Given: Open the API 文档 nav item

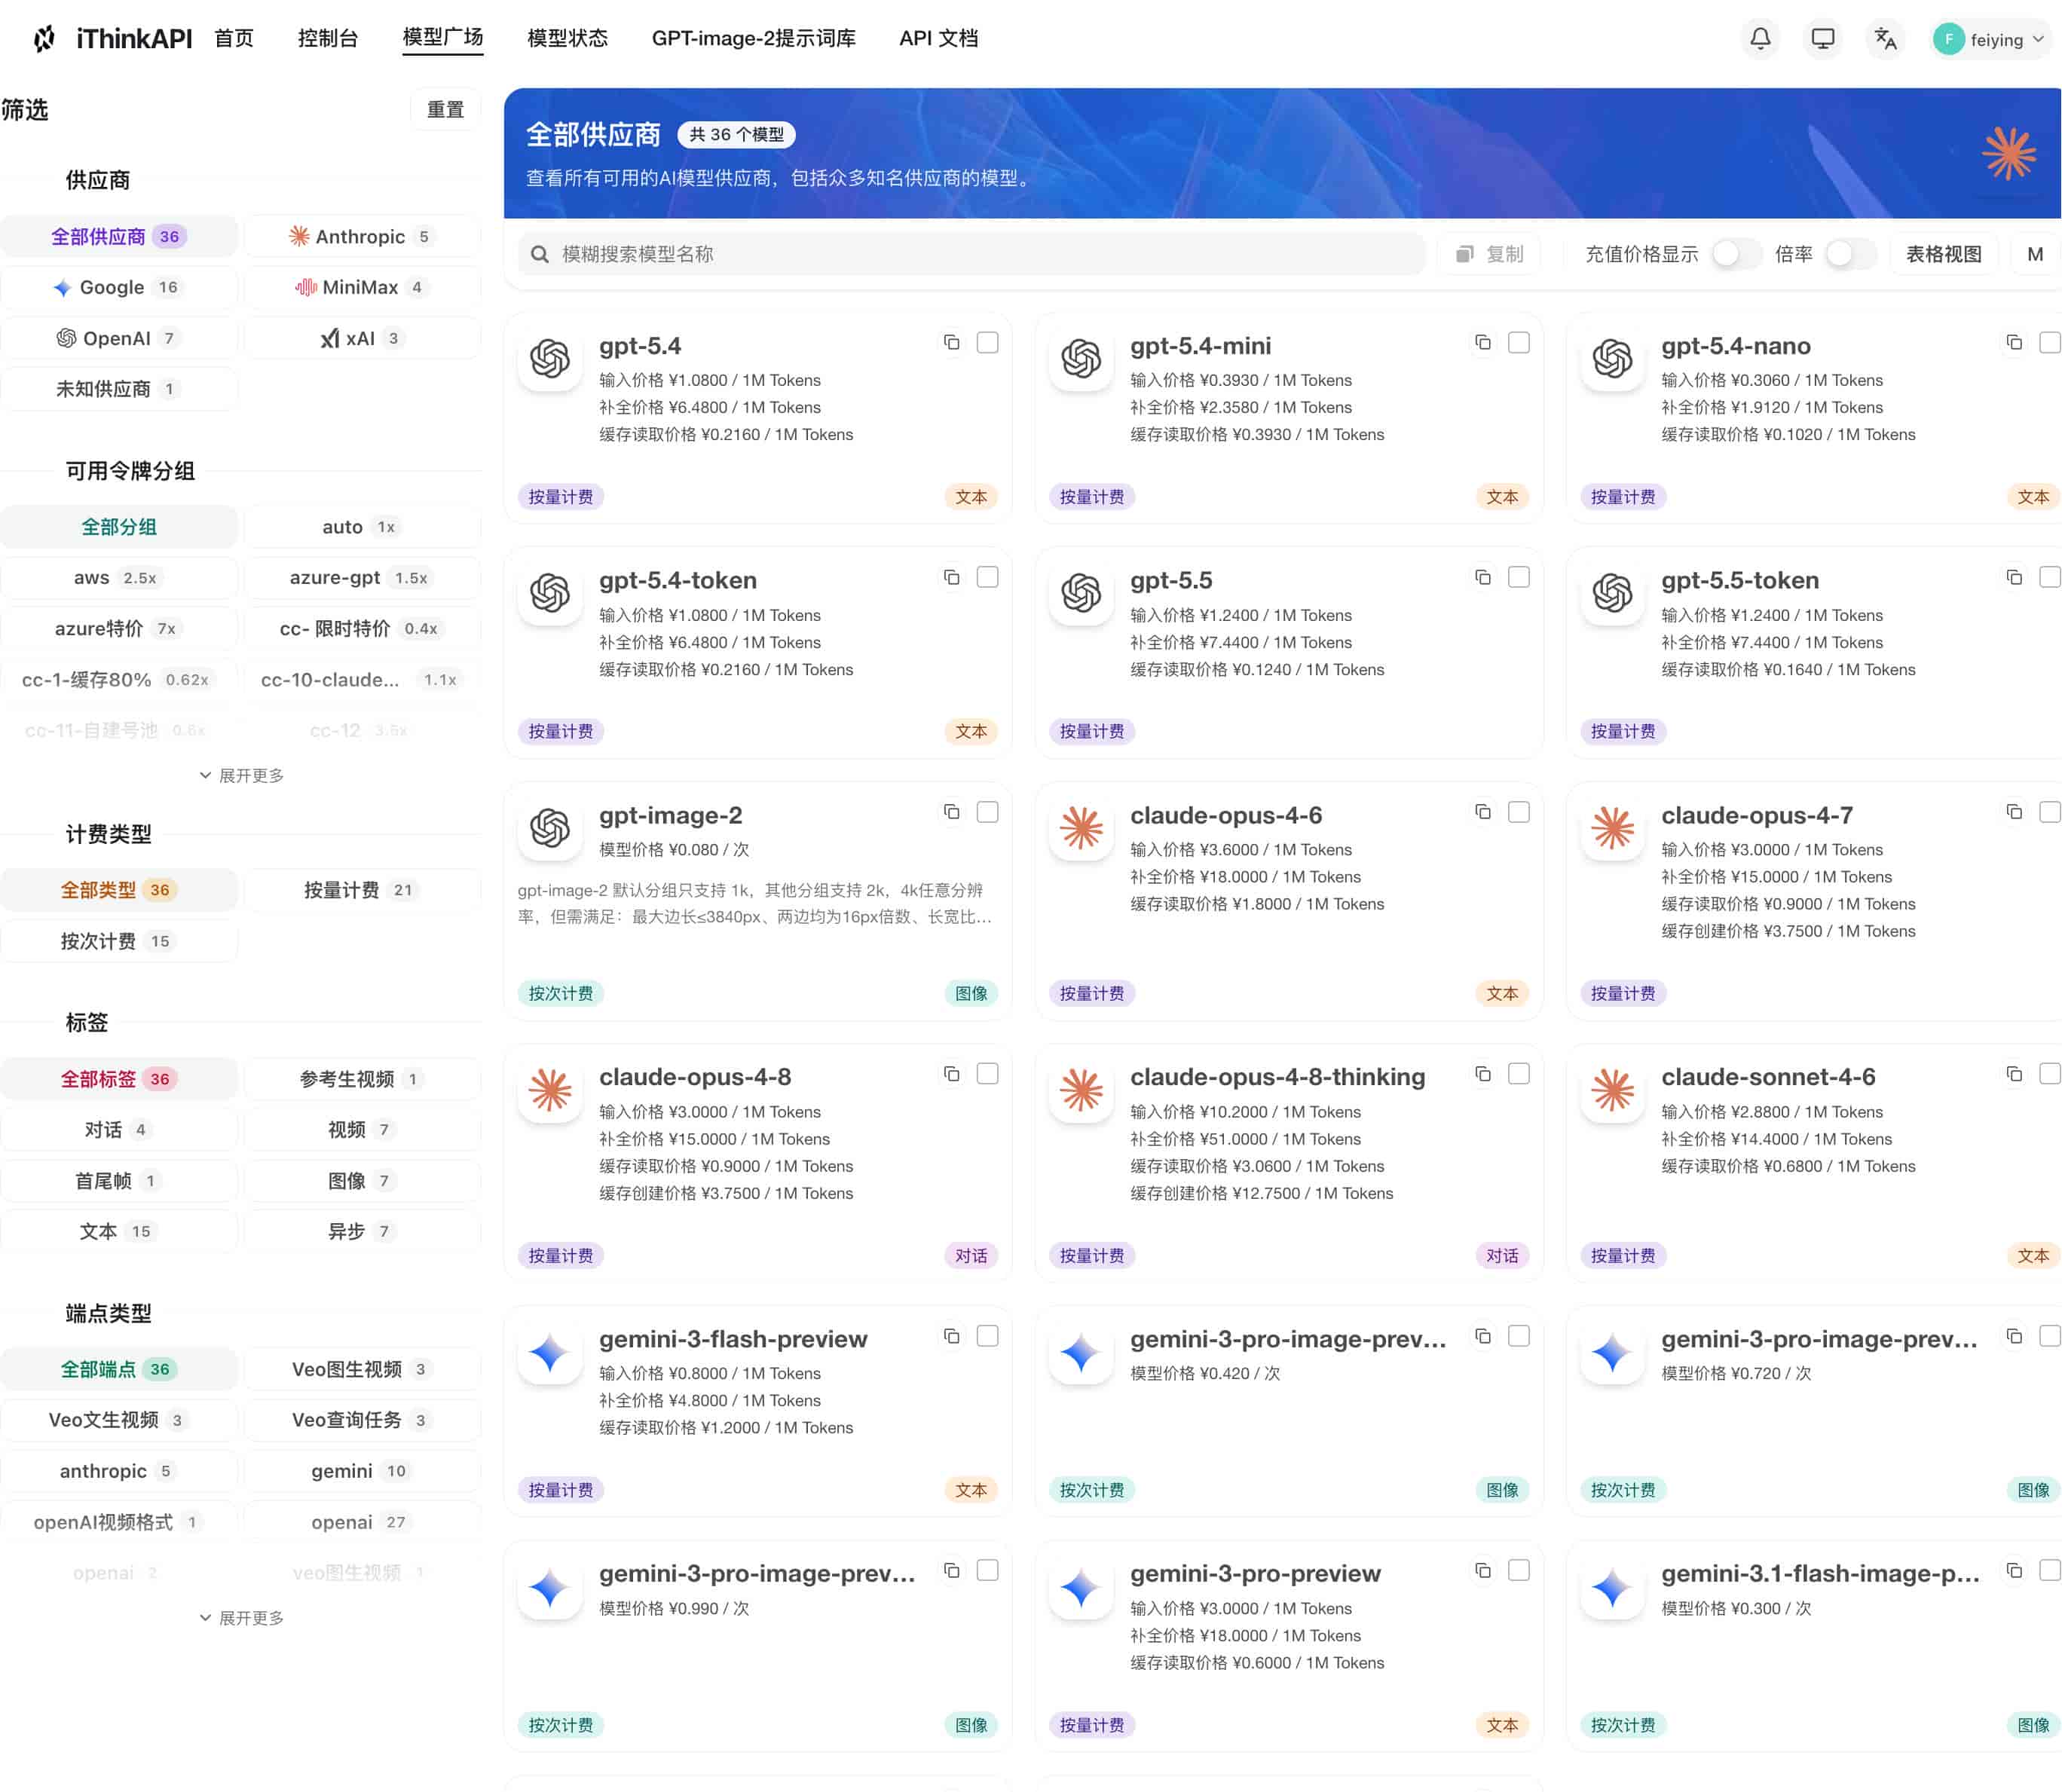Looking at the screenshot, I should (938, 38).
